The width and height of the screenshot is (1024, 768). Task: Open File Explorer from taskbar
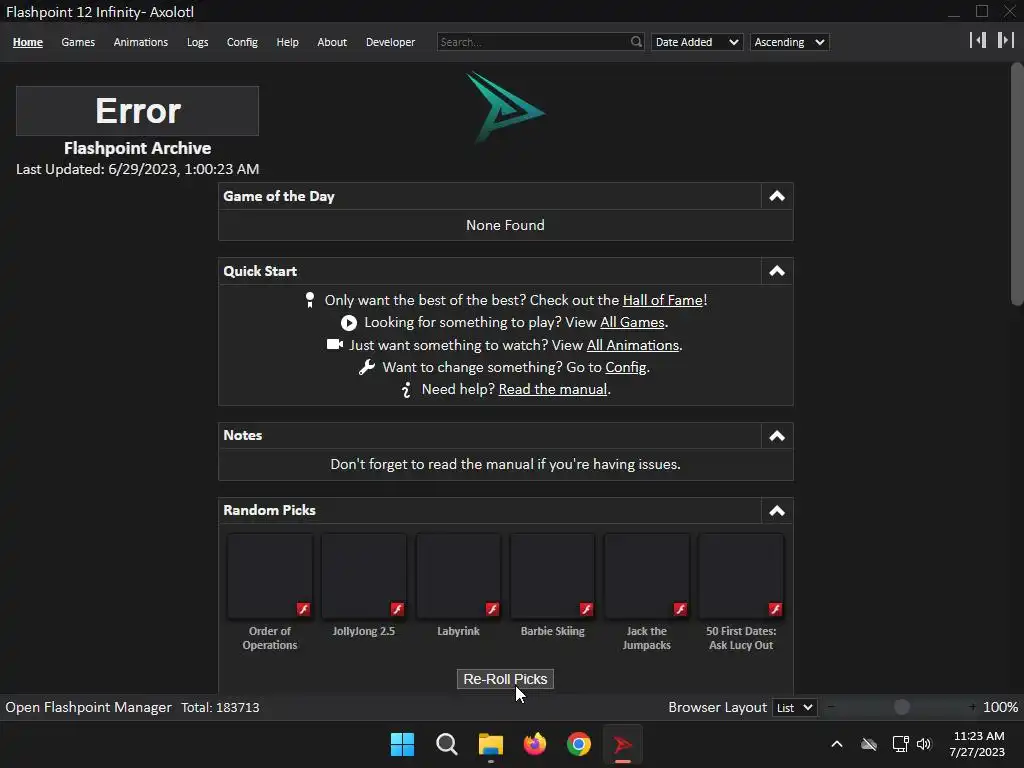pyautogui.click(x=490, y=744)
